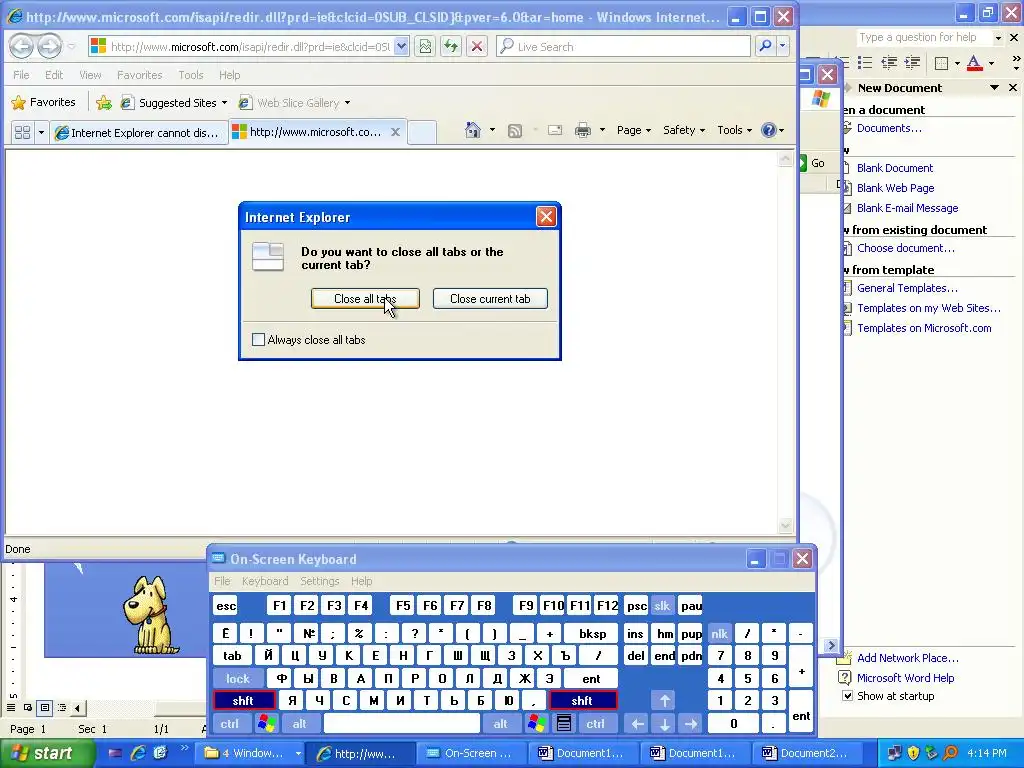Click keyboard context menu key icon
The image size is (1024, 768).
point(564,723)
